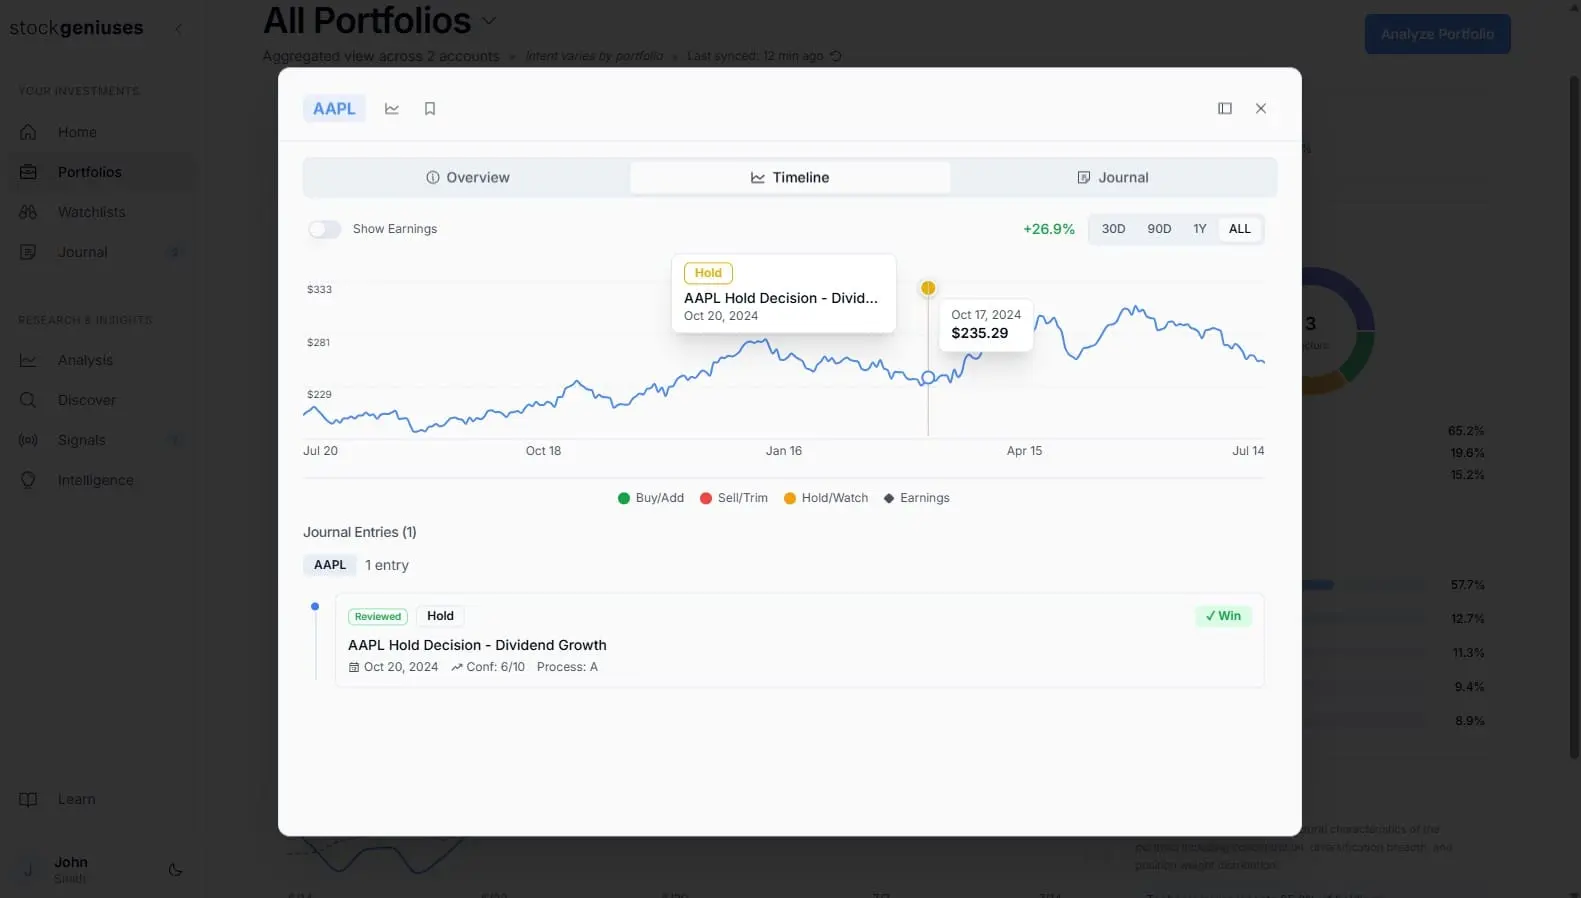1581x898 pixels.
Task: Toggle the side panel layout icon
Action: tap(1225, 108)
